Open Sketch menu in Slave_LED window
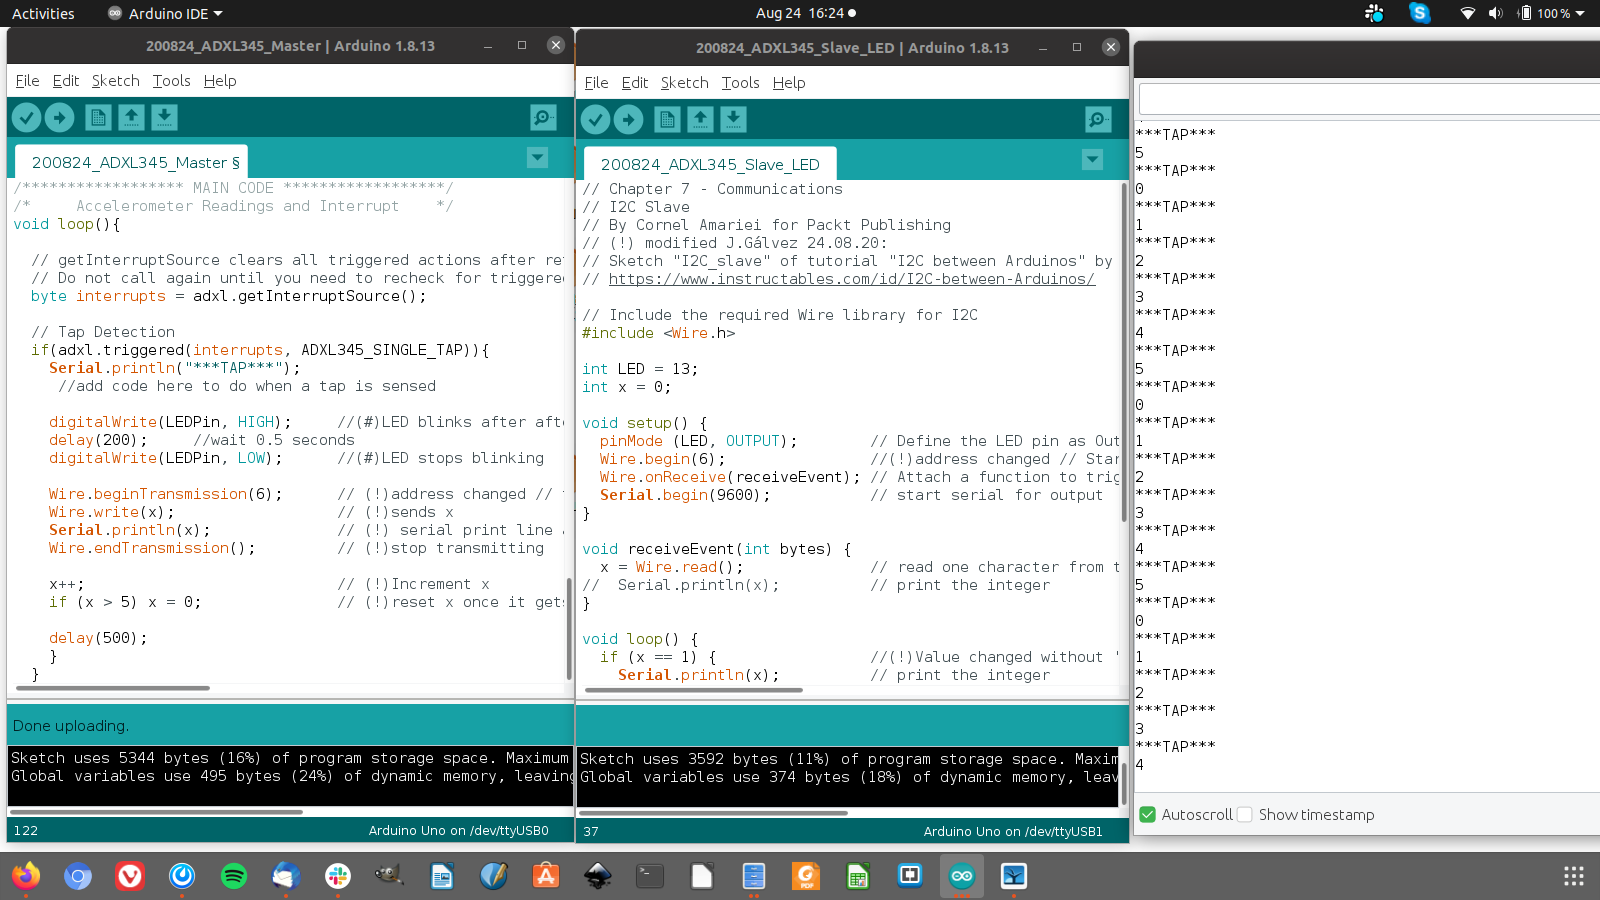The width and height of the screenshot is (1600, 900). pyautogui.click(x=685, y=83)
